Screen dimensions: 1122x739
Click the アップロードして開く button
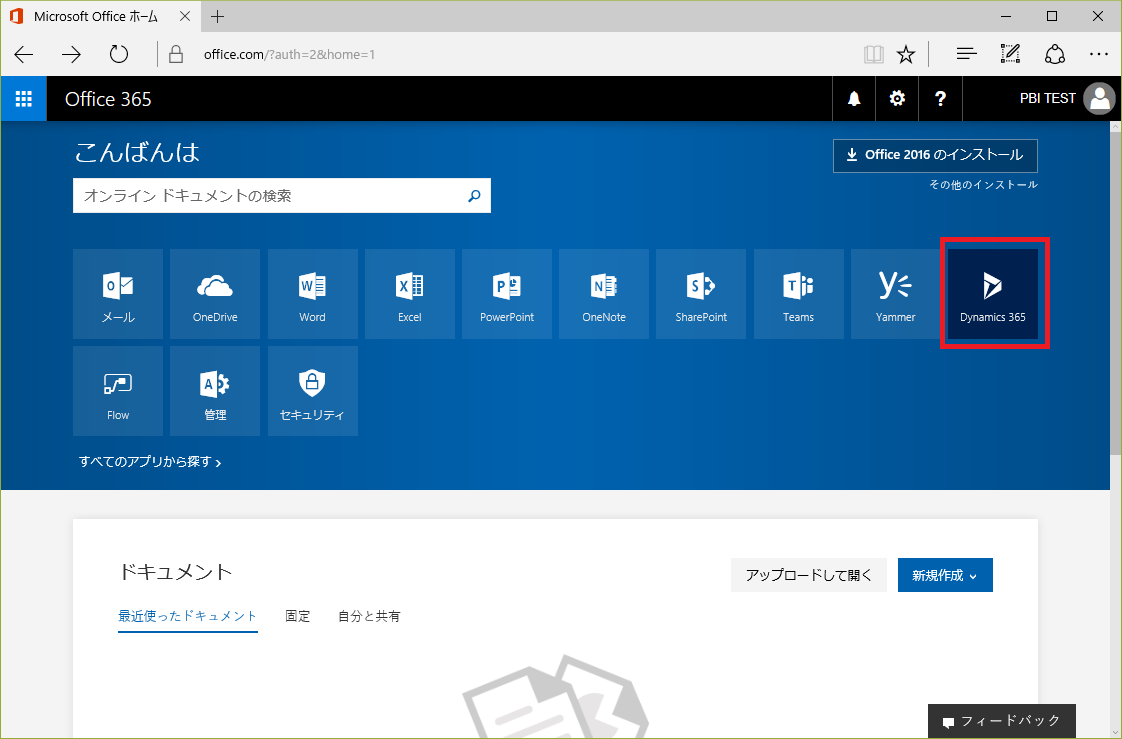click(x=809, y=575)
